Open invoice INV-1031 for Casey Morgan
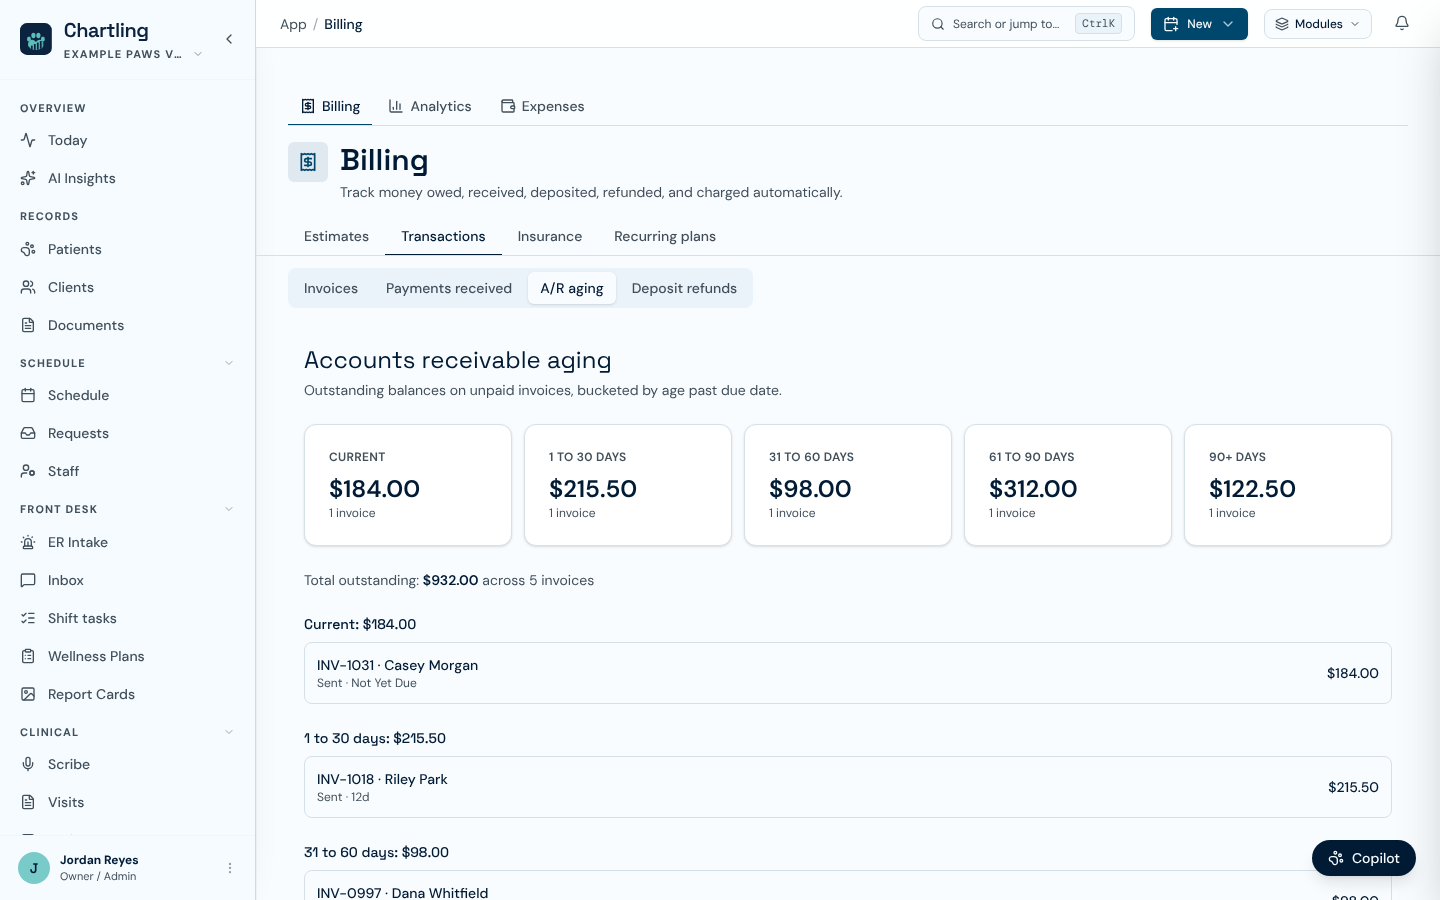 848,673
